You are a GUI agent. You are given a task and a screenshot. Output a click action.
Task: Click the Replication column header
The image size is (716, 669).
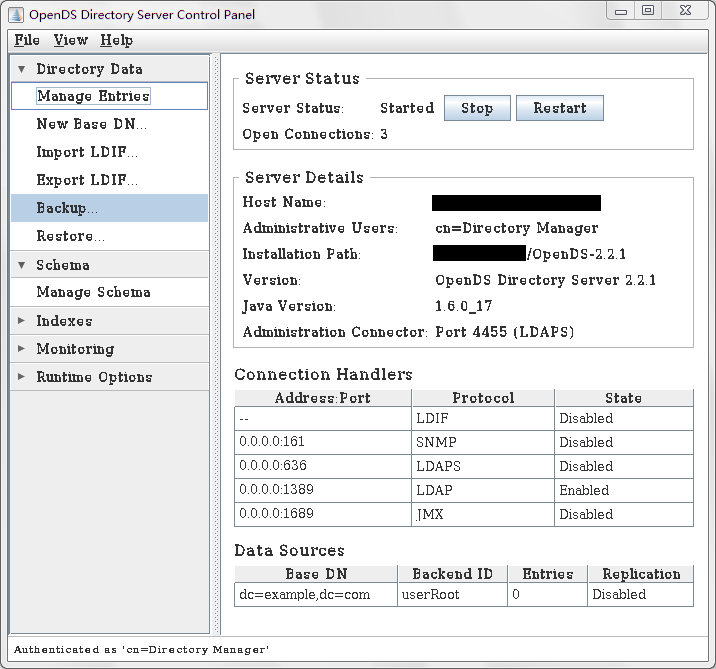tap(641, 574)
